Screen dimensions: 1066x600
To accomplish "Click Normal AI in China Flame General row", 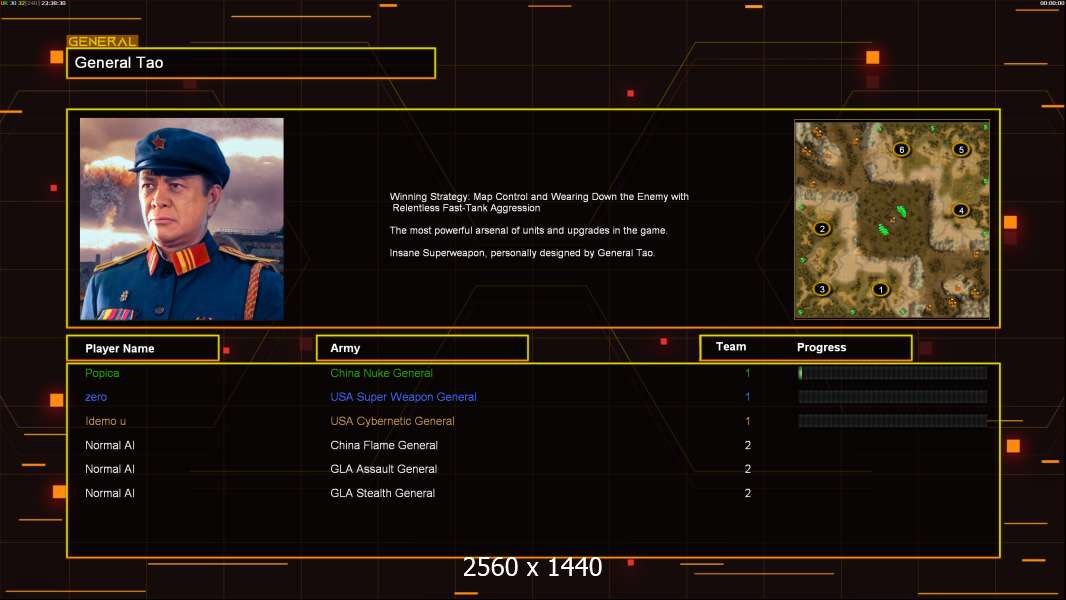I will pos(109,445).
